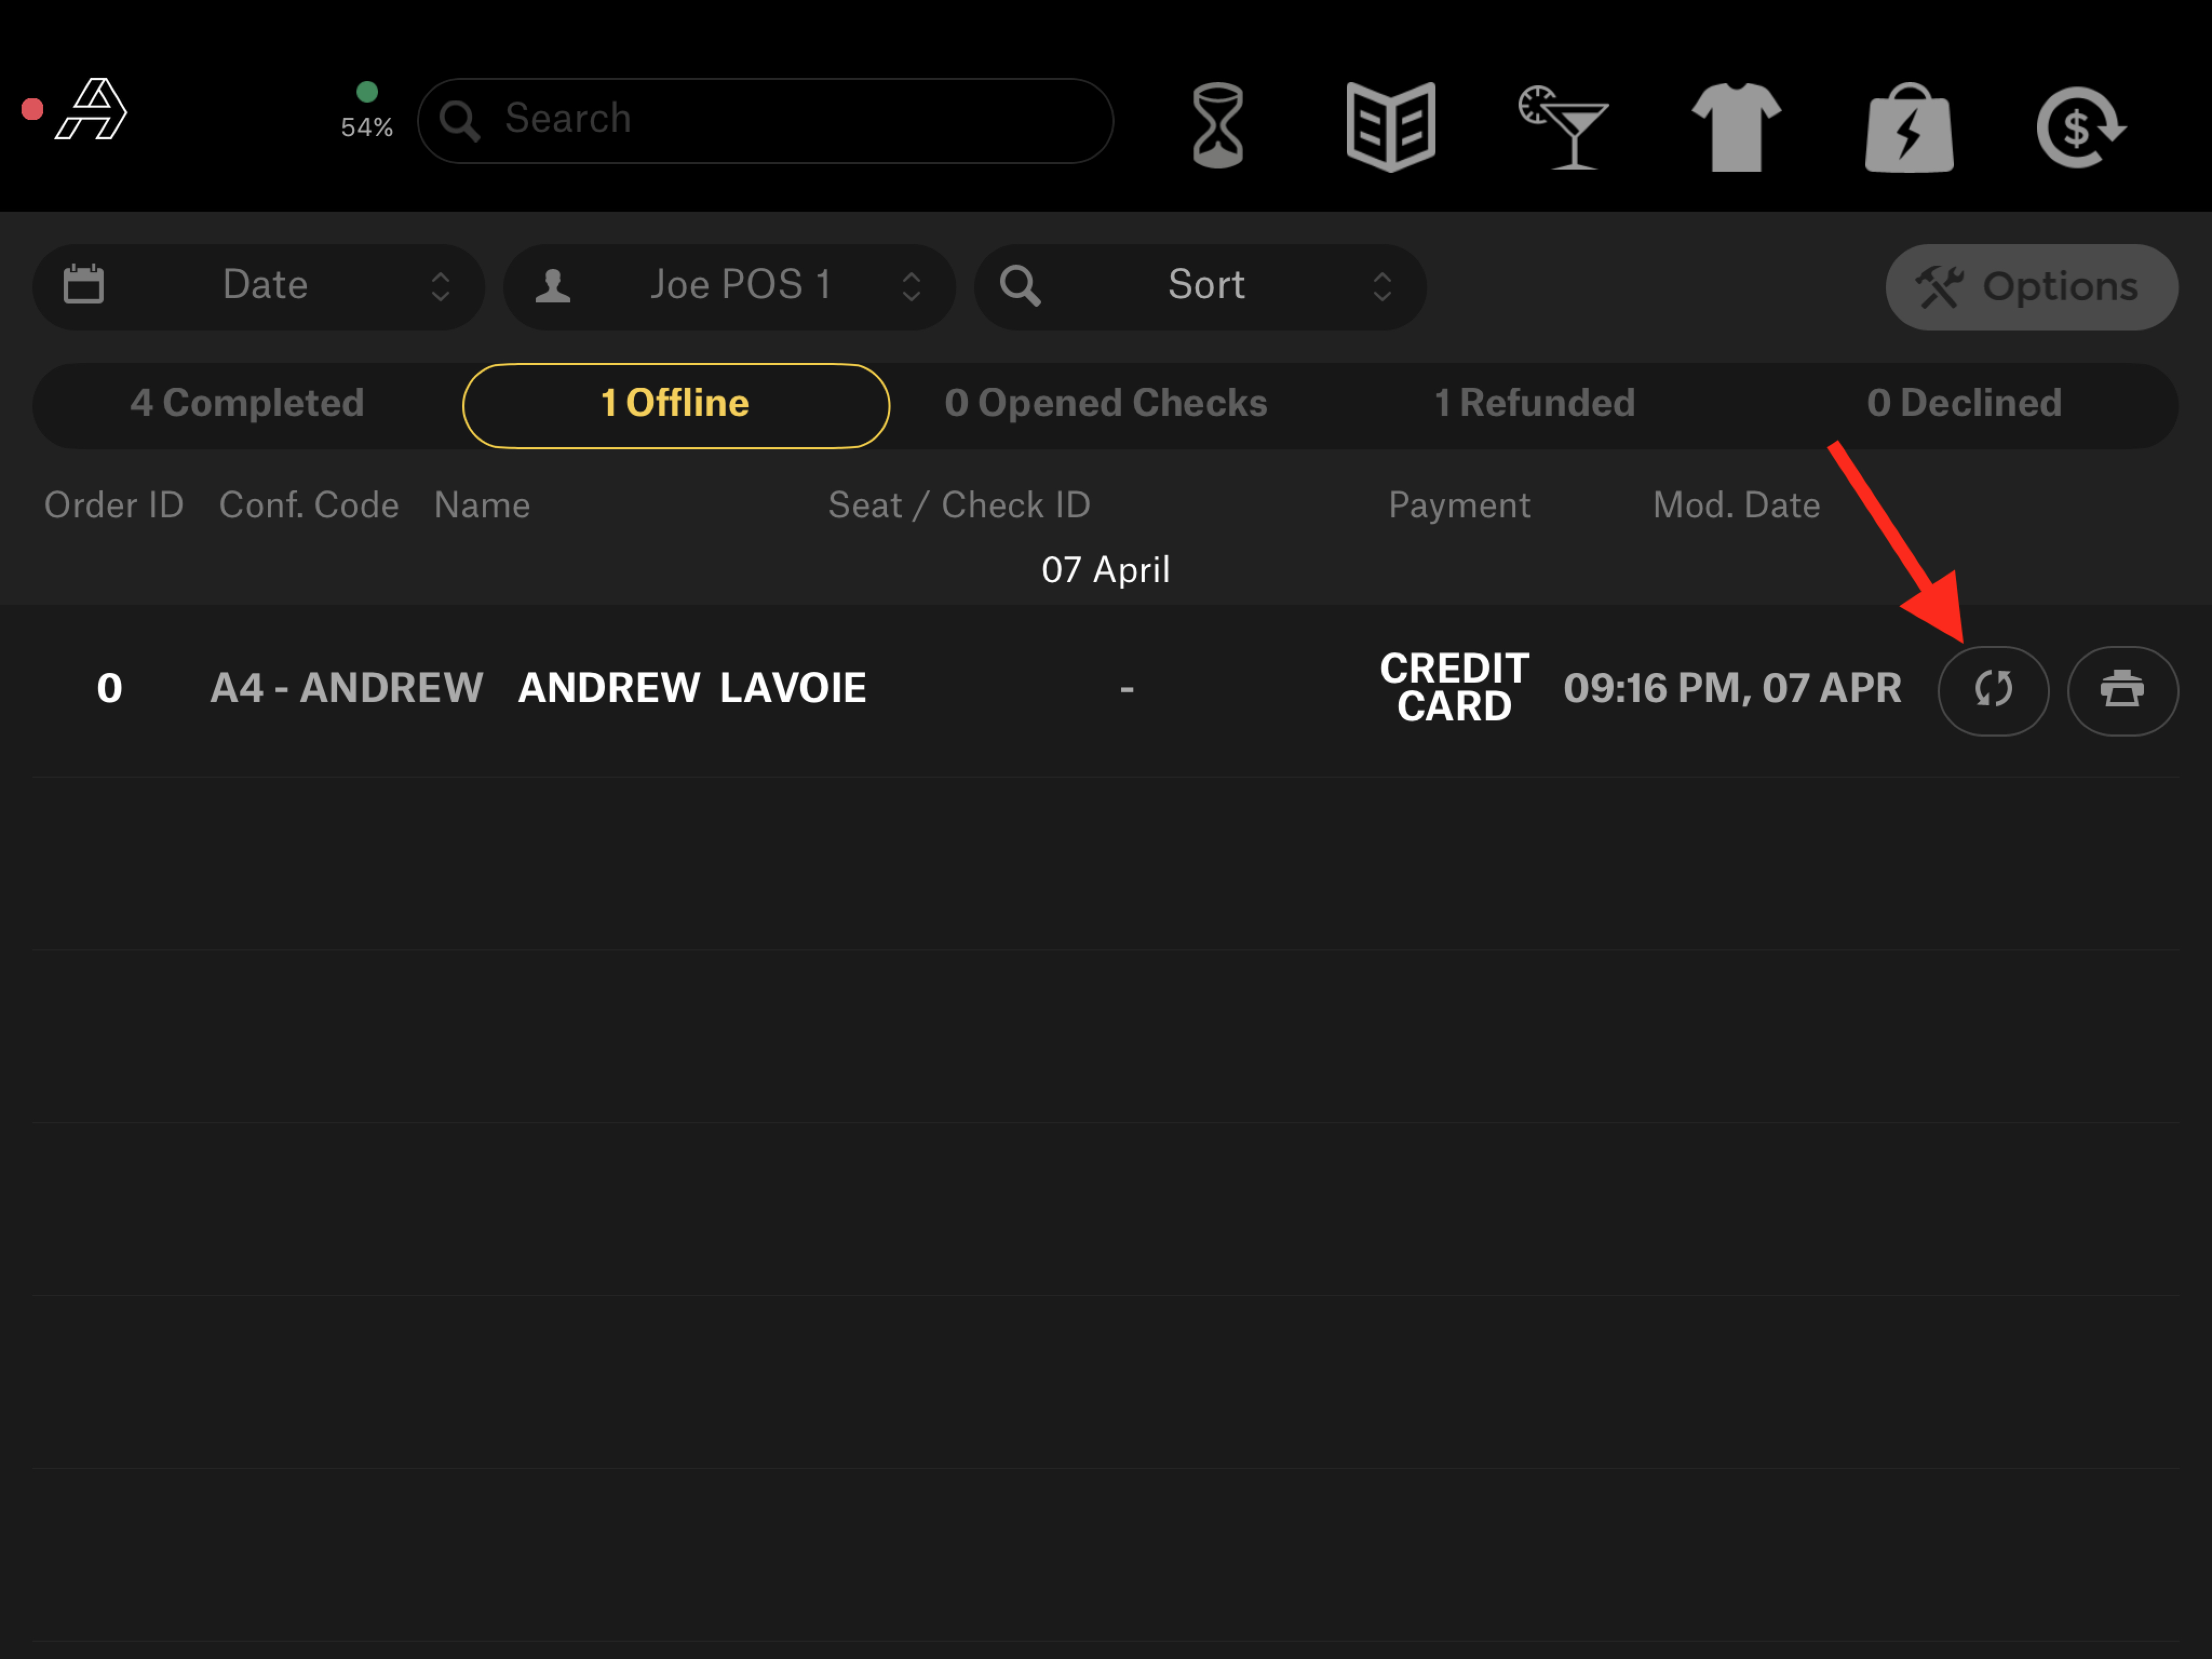Retry sync on Andrew Lavoie's offline payment
The width and height of the screenshot is (2212, 1659).
1993,690
